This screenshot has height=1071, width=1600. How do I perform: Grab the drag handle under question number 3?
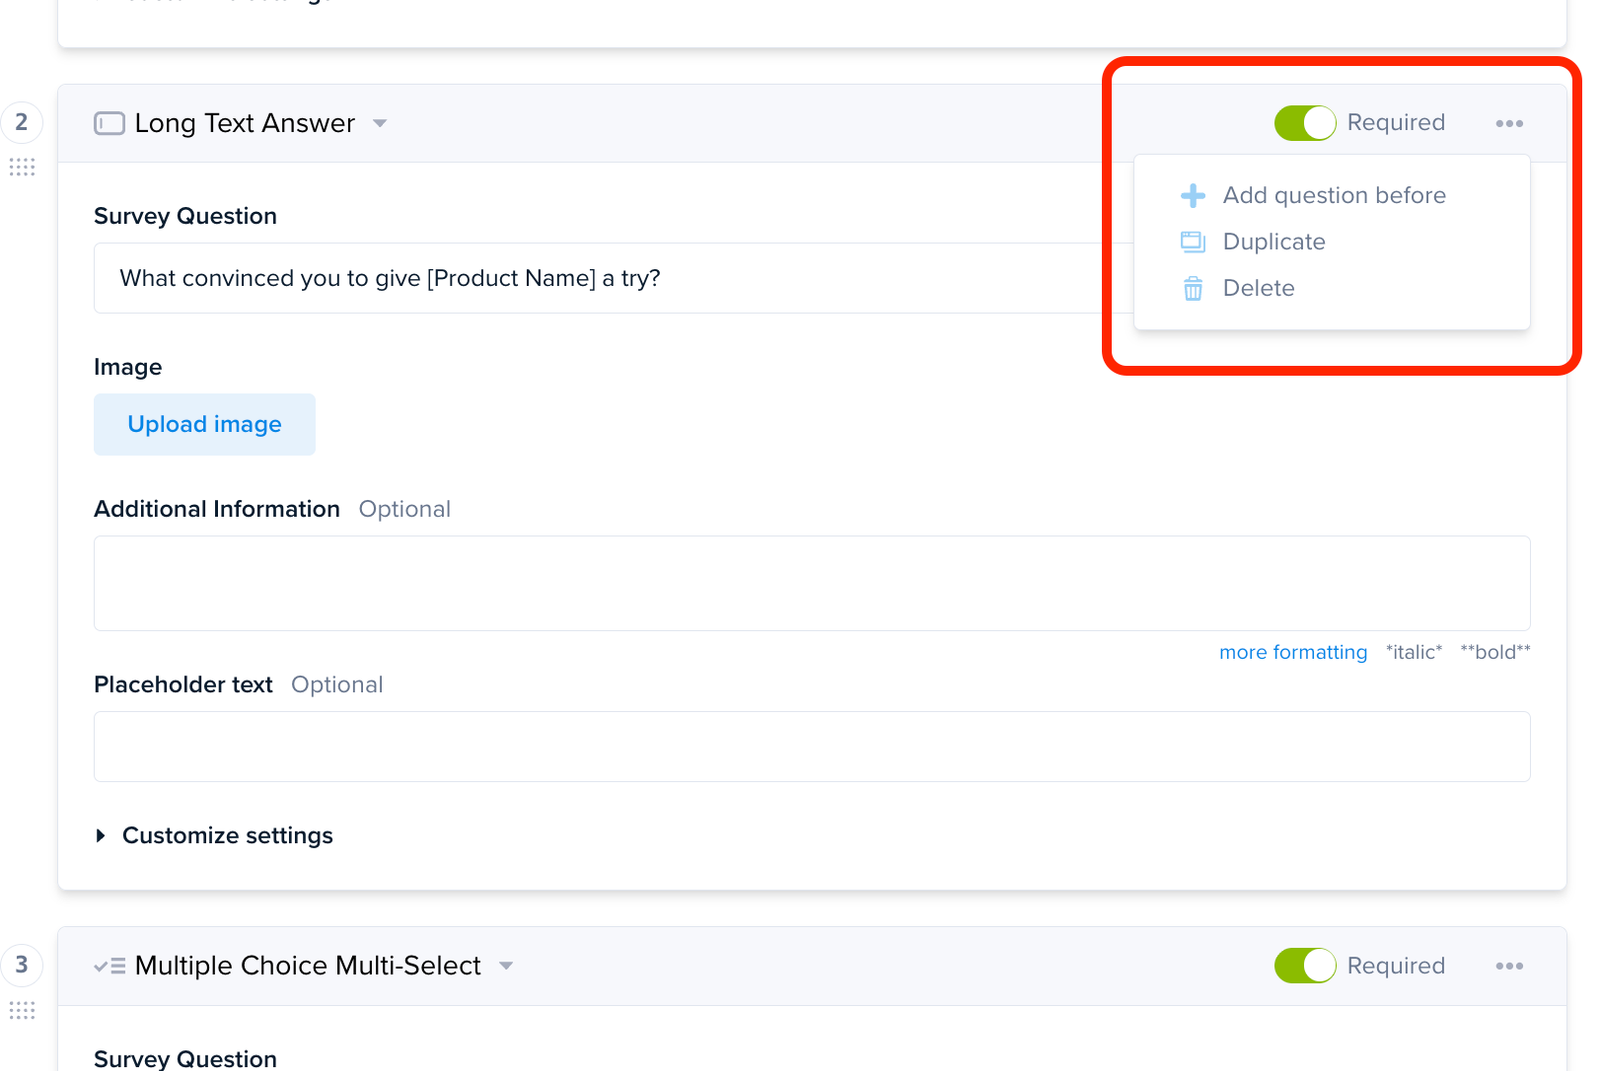point(22,1010)
